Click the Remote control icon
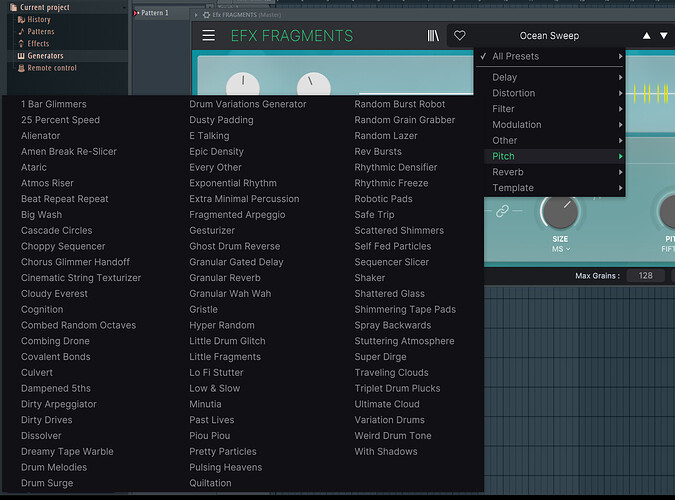 coord(21,68)
